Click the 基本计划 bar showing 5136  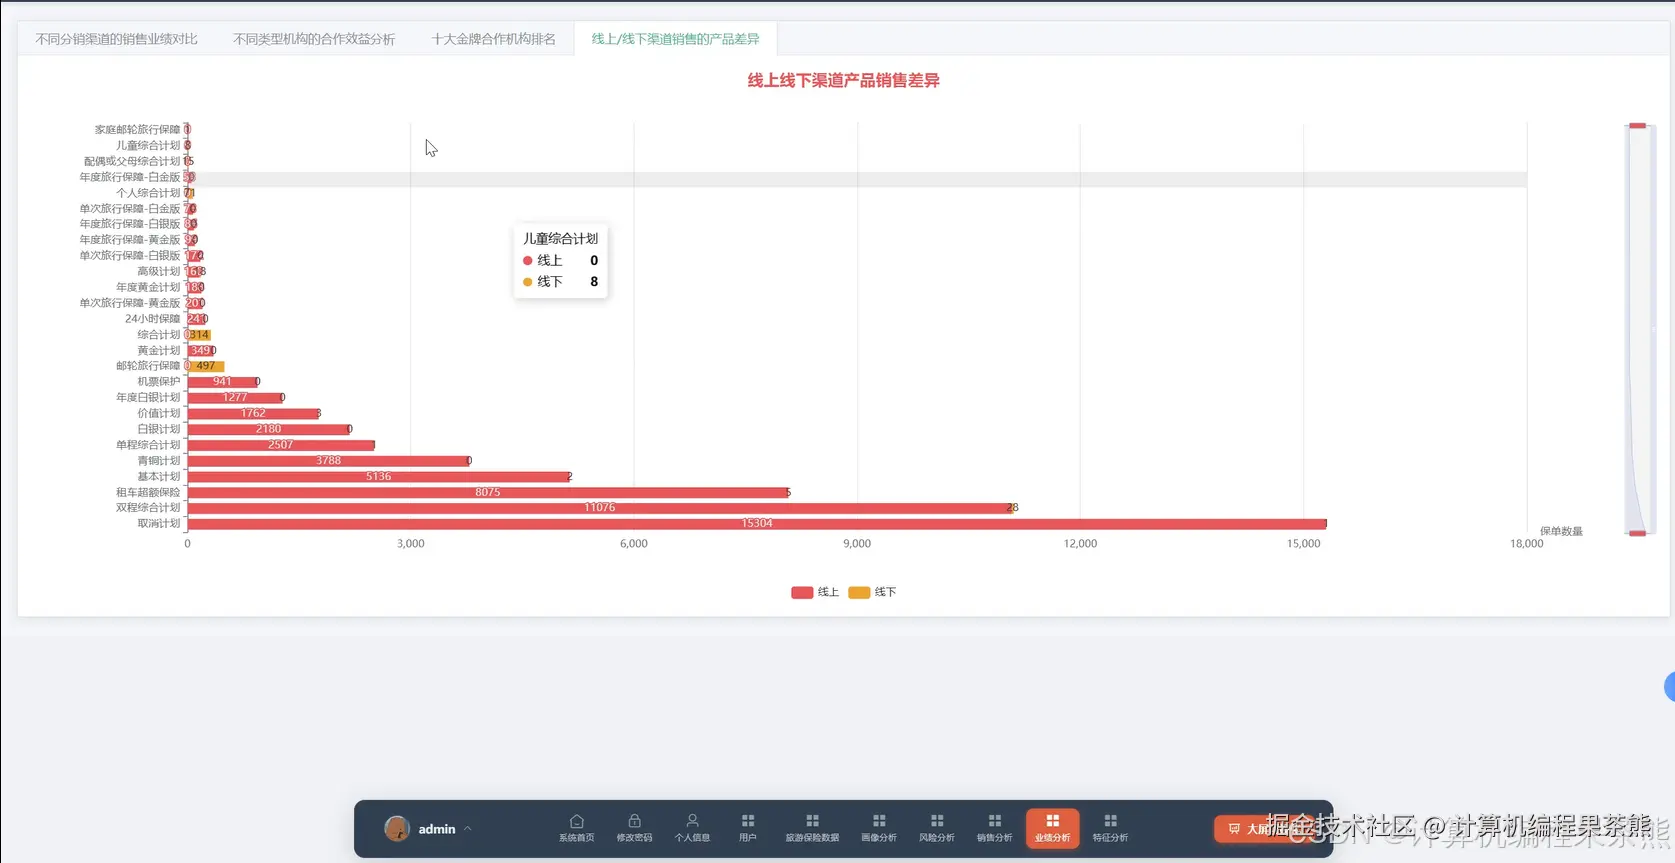[379, 476]
